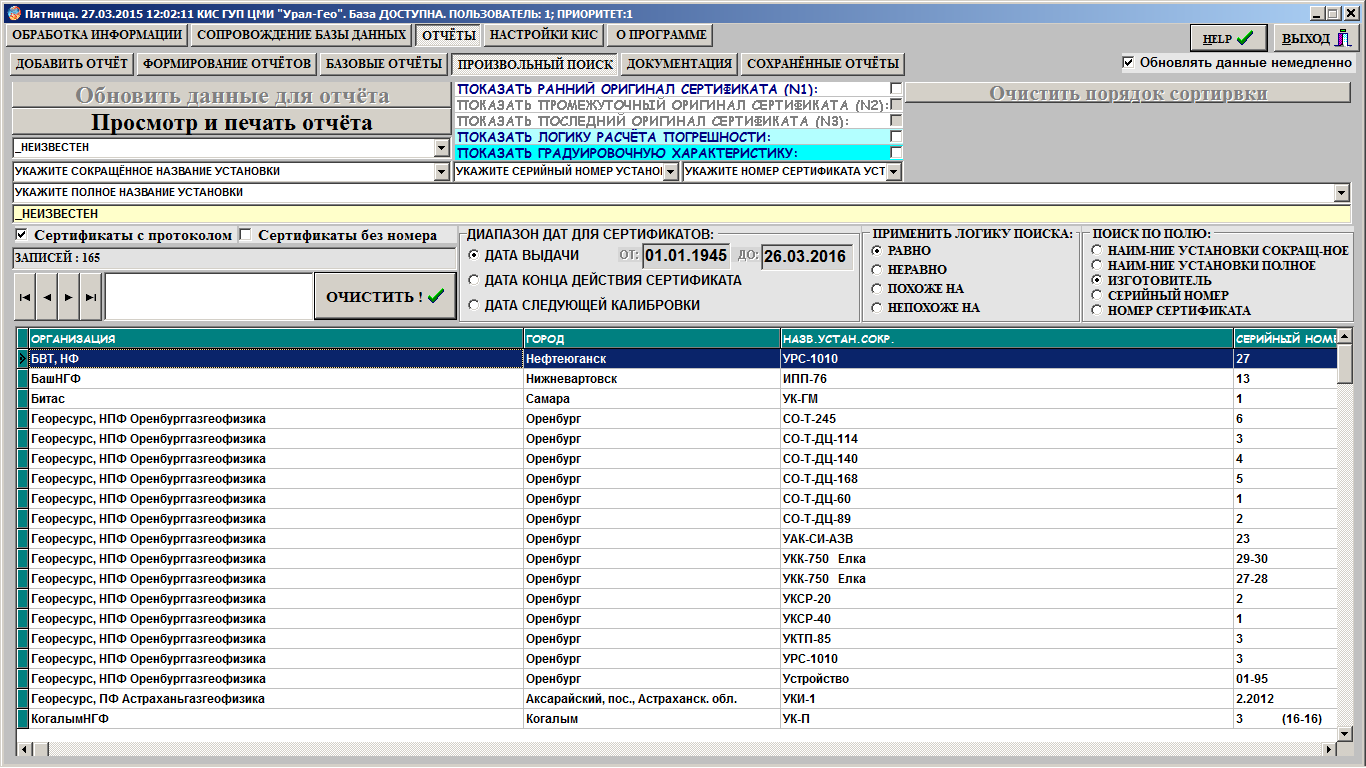Select the 'БашНГФ' table row
The height and width of the screenshot is (768, 1366).
(677, 379)
